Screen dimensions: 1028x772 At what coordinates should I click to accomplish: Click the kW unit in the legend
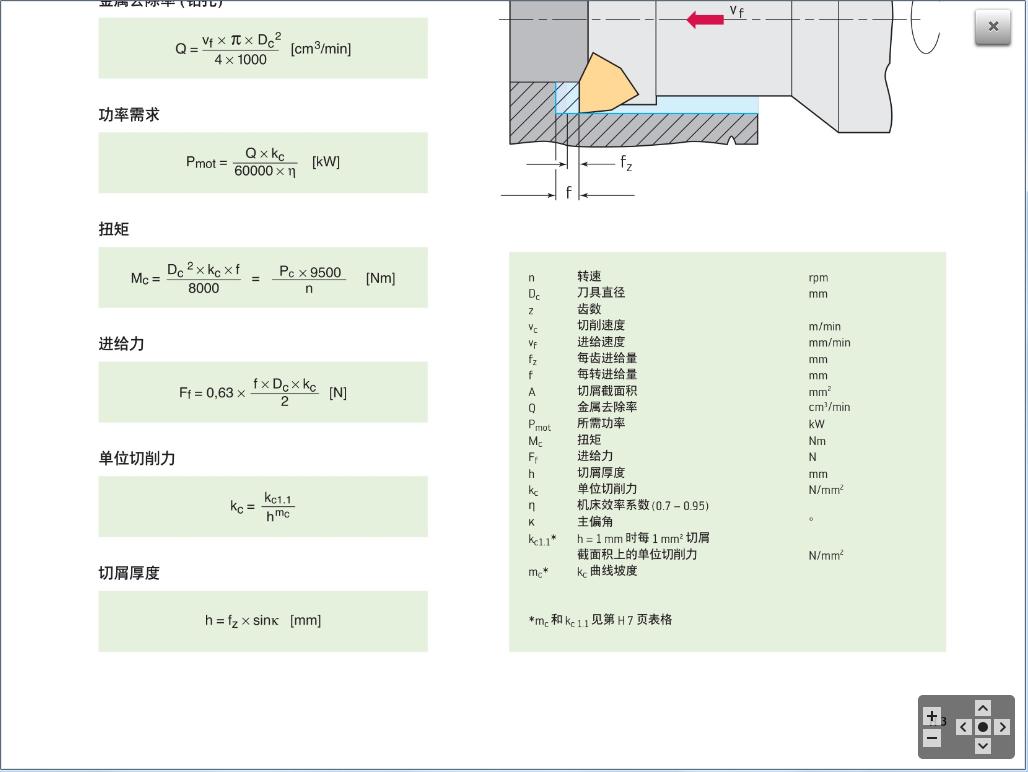[816, 424]
